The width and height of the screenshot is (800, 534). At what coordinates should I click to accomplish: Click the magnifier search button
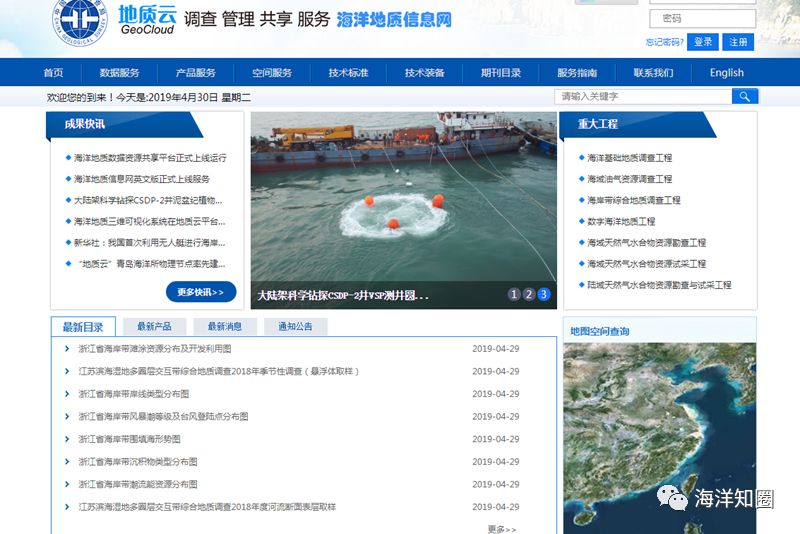tap(744, 96)
